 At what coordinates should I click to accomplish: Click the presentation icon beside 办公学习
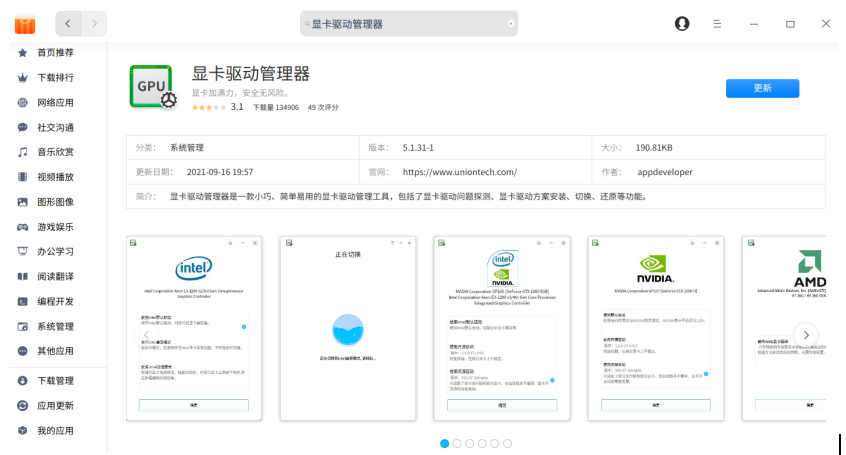[23, 252]
